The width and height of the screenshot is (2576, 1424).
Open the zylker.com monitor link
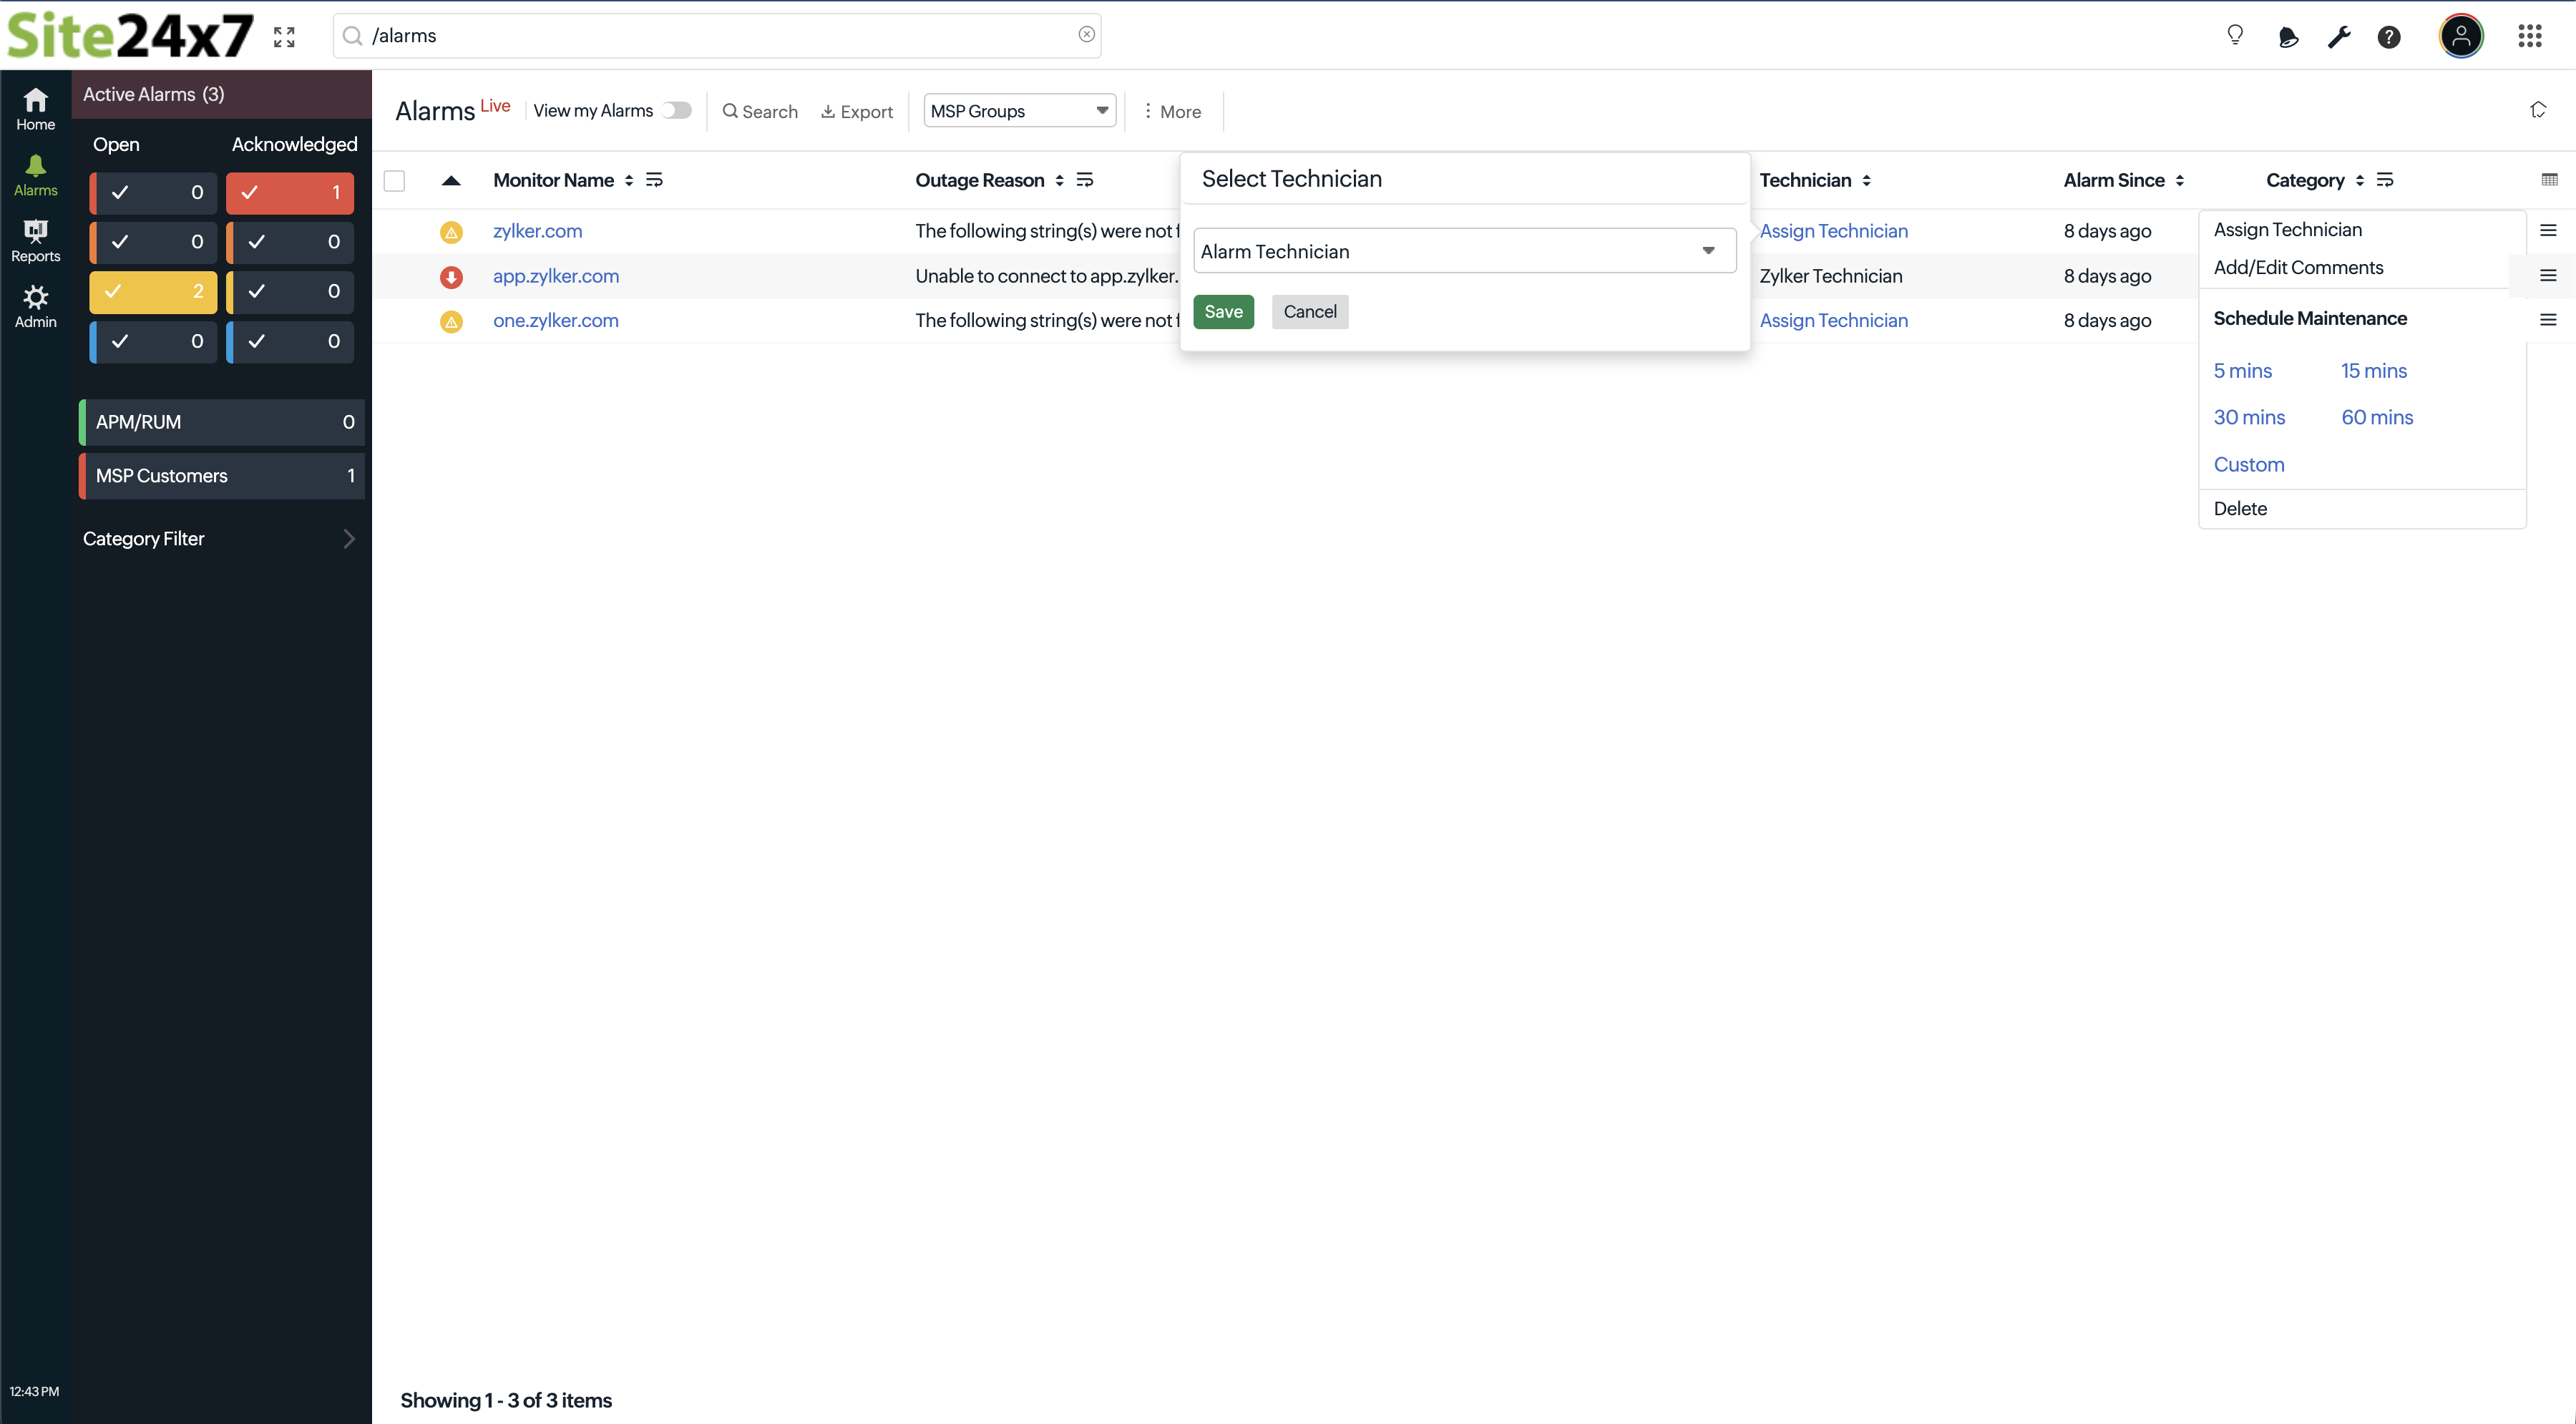[x=537, y=231]
